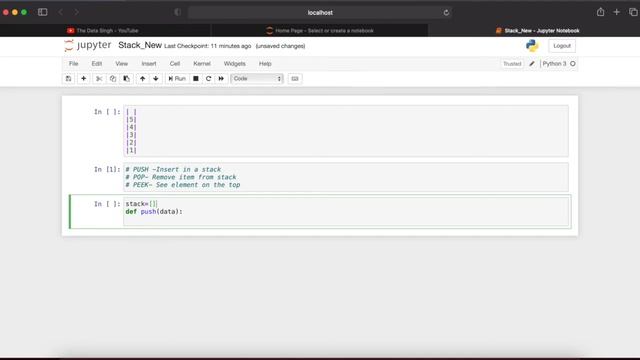The image size is (640, 360).
Task: Open the Insert menu
Action: coord(149,64)
